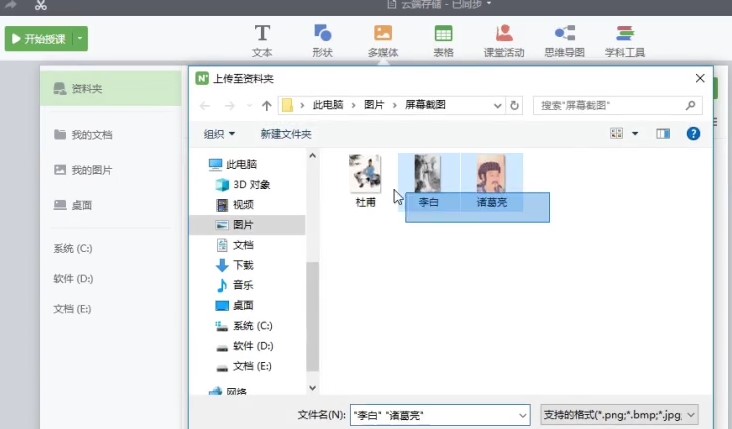Select 软件 (D:) in the left side panel
Viewport: 732px width, 429px height.
click(x=73, y=279)
